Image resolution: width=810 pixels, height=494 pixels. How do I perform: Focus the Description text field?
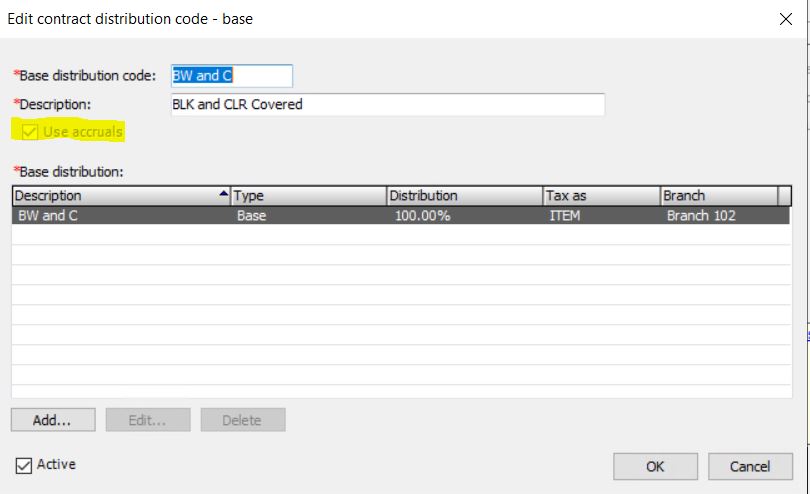(x=387, y=105)
